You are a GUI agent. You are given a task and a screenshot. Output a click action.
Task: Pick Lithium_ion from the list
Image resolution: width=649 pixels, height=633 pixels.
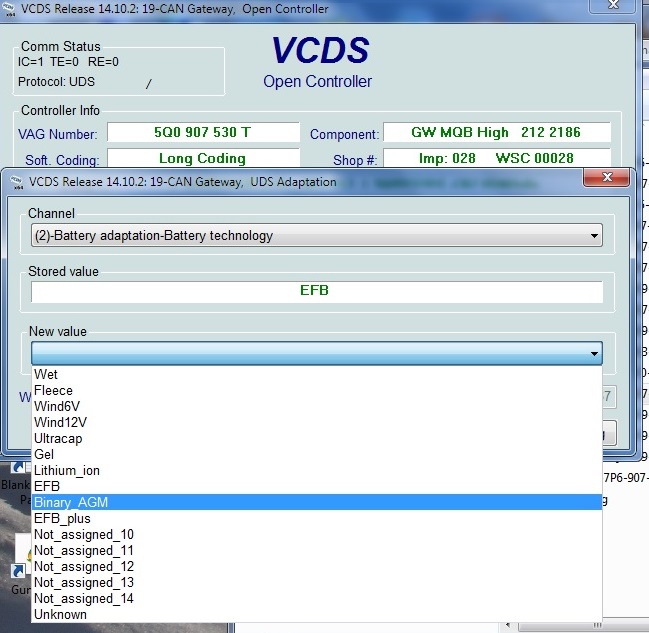click(x=317, y=470)
